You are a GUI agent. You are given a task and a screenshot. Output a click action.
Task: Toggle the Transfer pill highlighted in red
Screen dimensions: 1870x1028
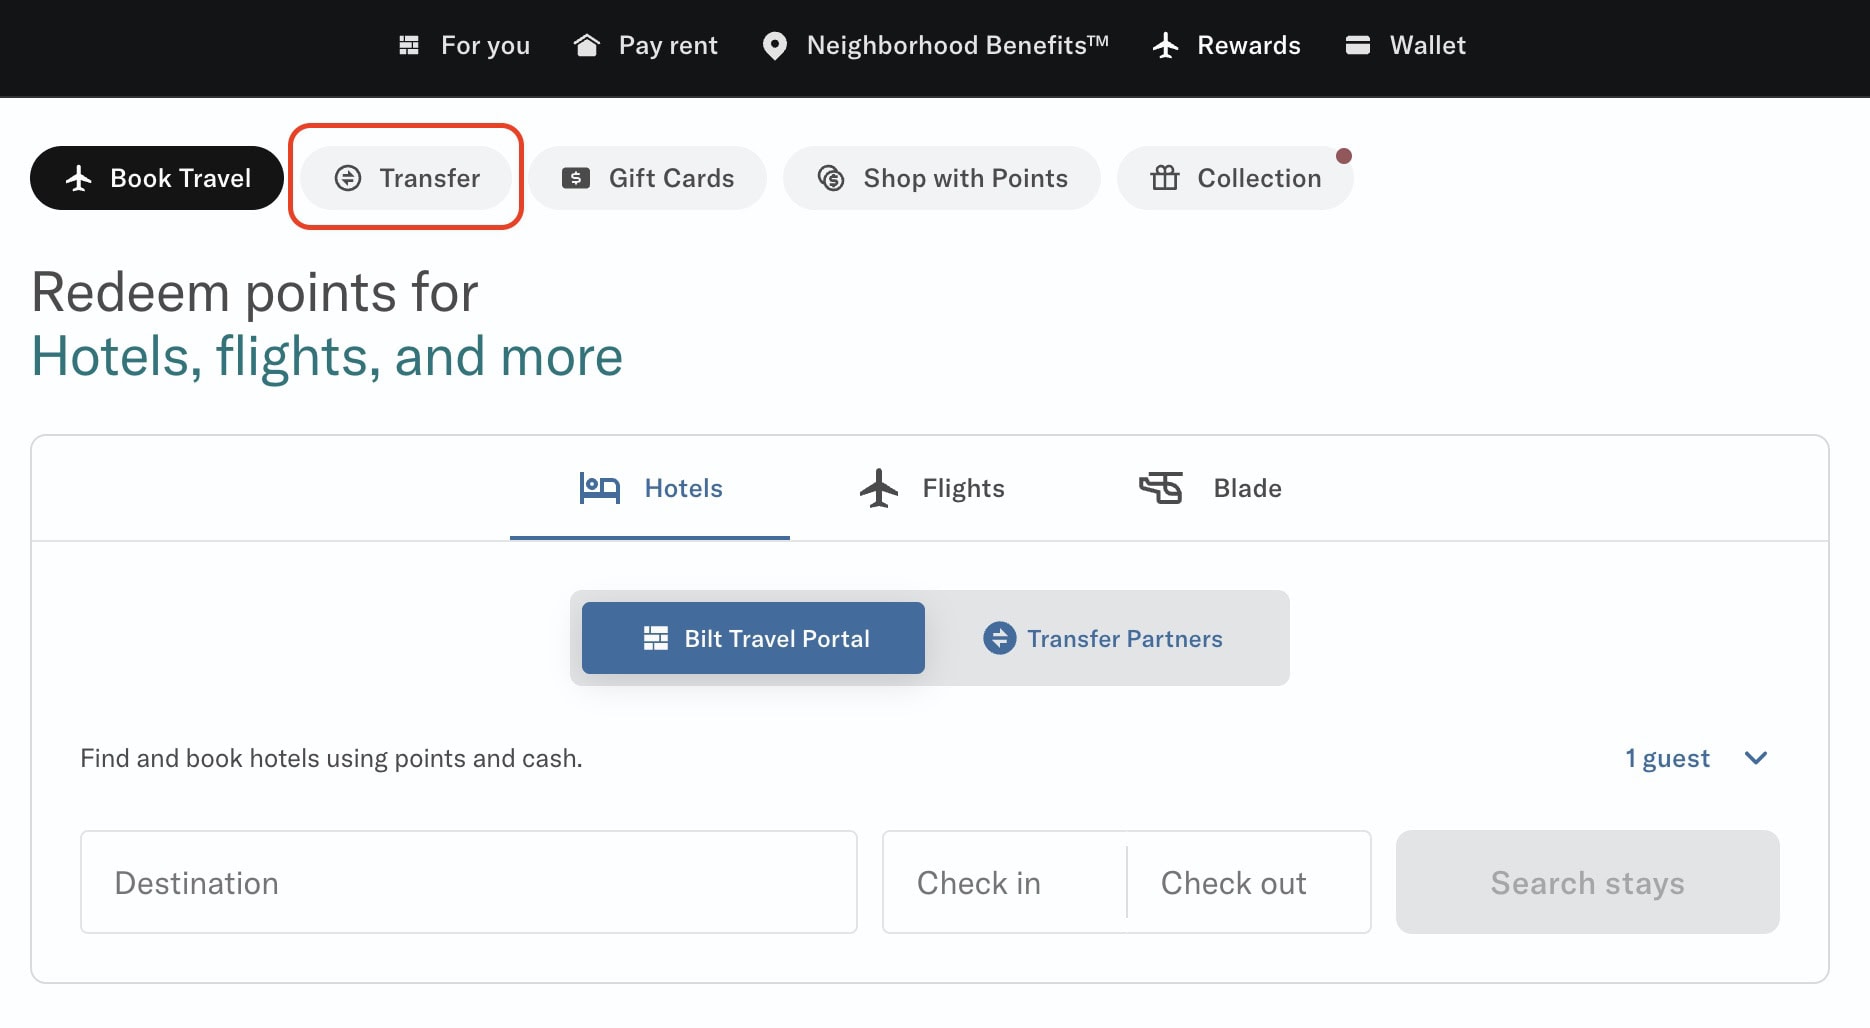[406, 178]
